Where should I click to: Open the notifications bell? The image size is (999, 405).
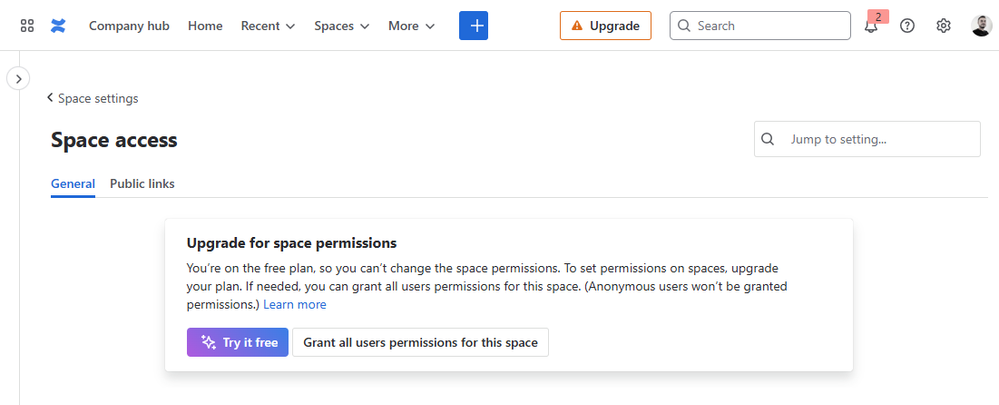point(871,26)
